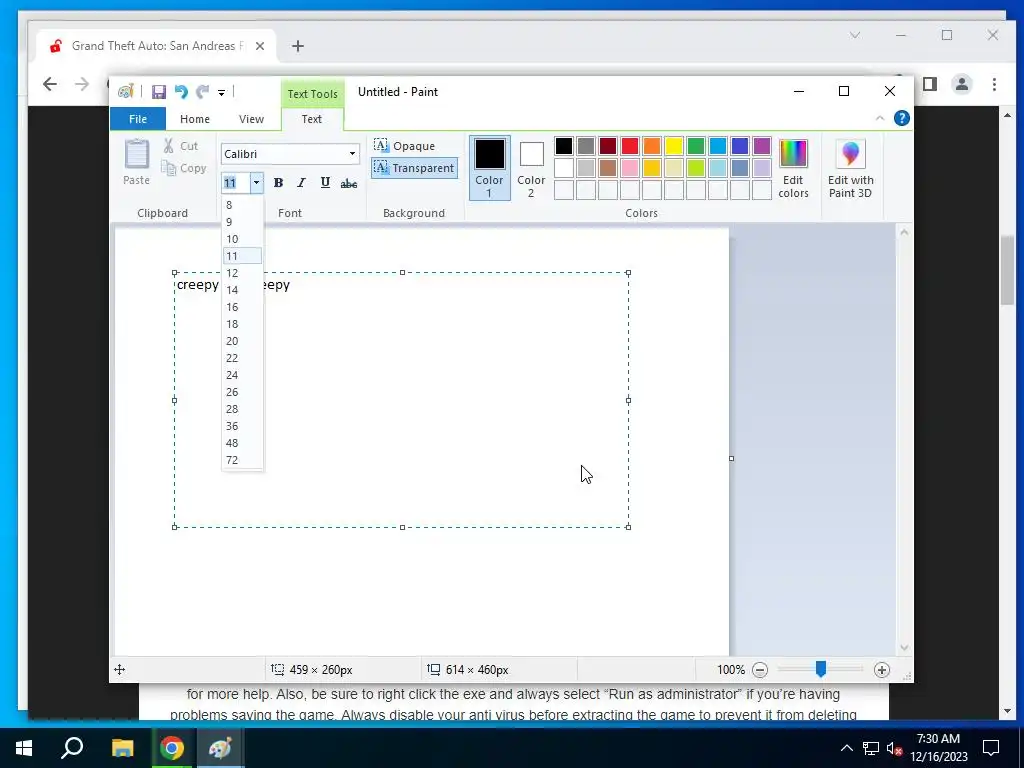Open the File menu in Paint
The width and height of the screenshot is (1024, 768).
click(x=138, y=119)
